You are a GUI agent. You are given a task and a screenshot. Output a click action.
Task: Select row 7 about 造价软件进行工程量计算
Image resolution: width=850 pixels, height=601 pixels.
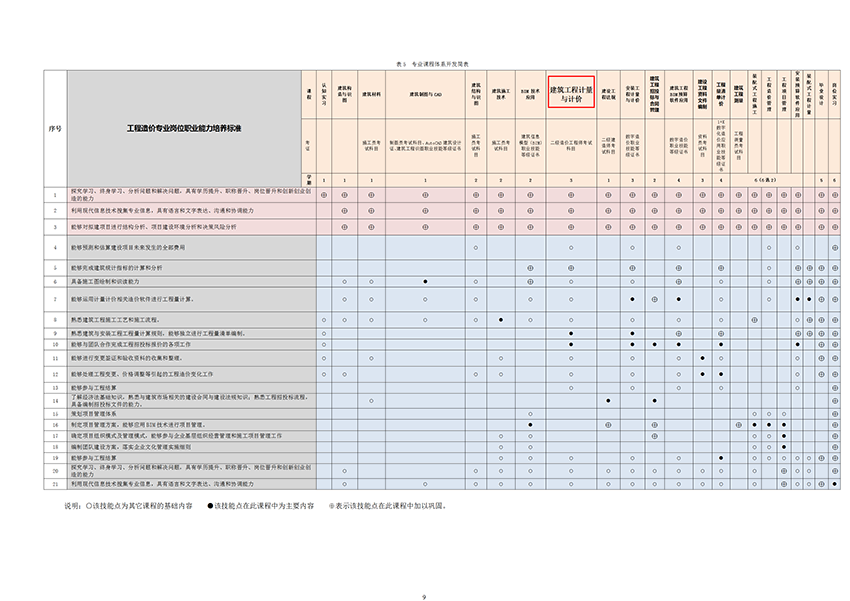coord(132,299)
